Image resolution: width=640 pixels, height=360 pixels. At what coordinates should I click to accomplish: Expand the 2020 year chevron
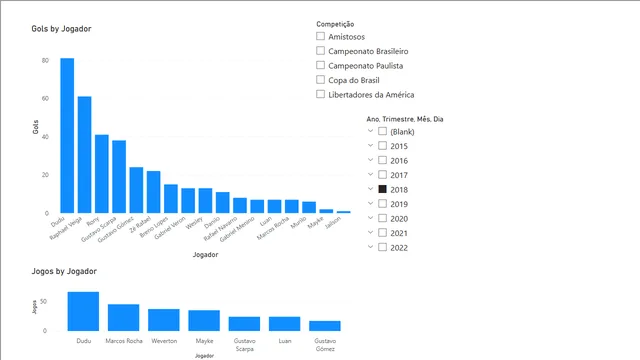[x=370, y=218]
